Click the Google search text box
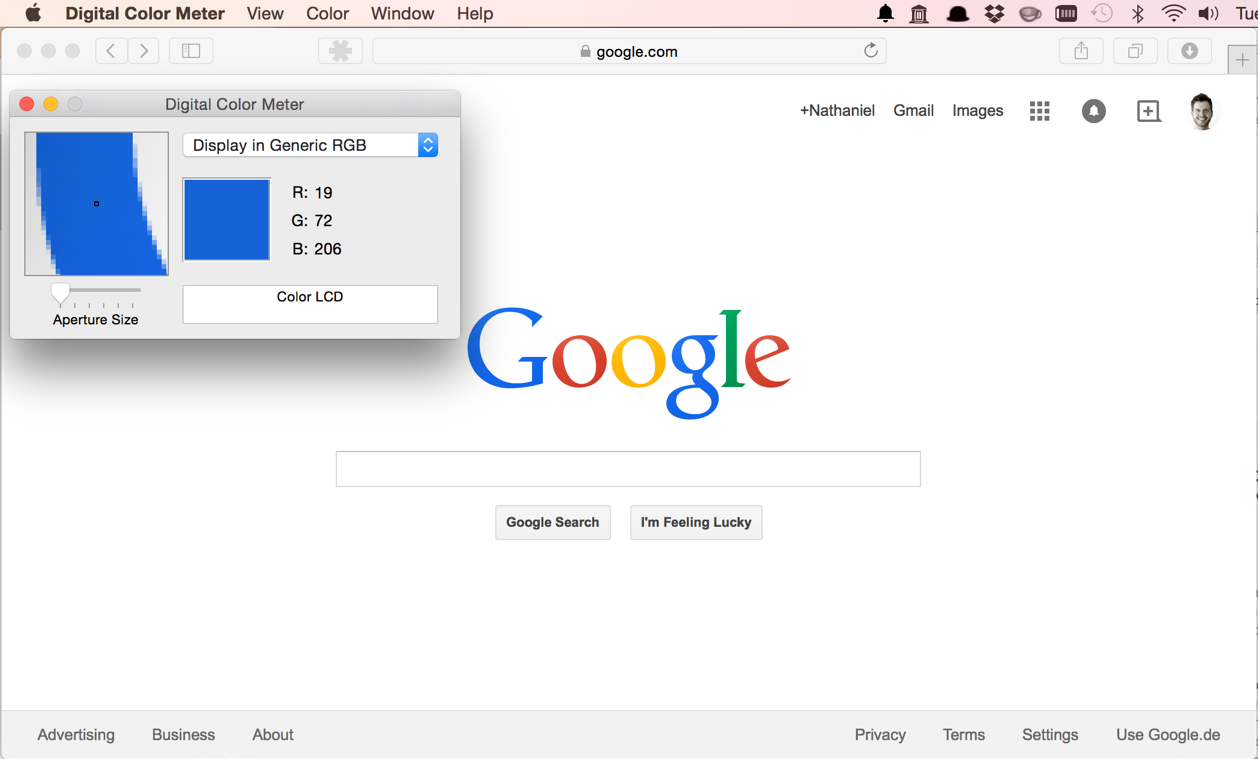1258x759 pixels. coord(628,469)
